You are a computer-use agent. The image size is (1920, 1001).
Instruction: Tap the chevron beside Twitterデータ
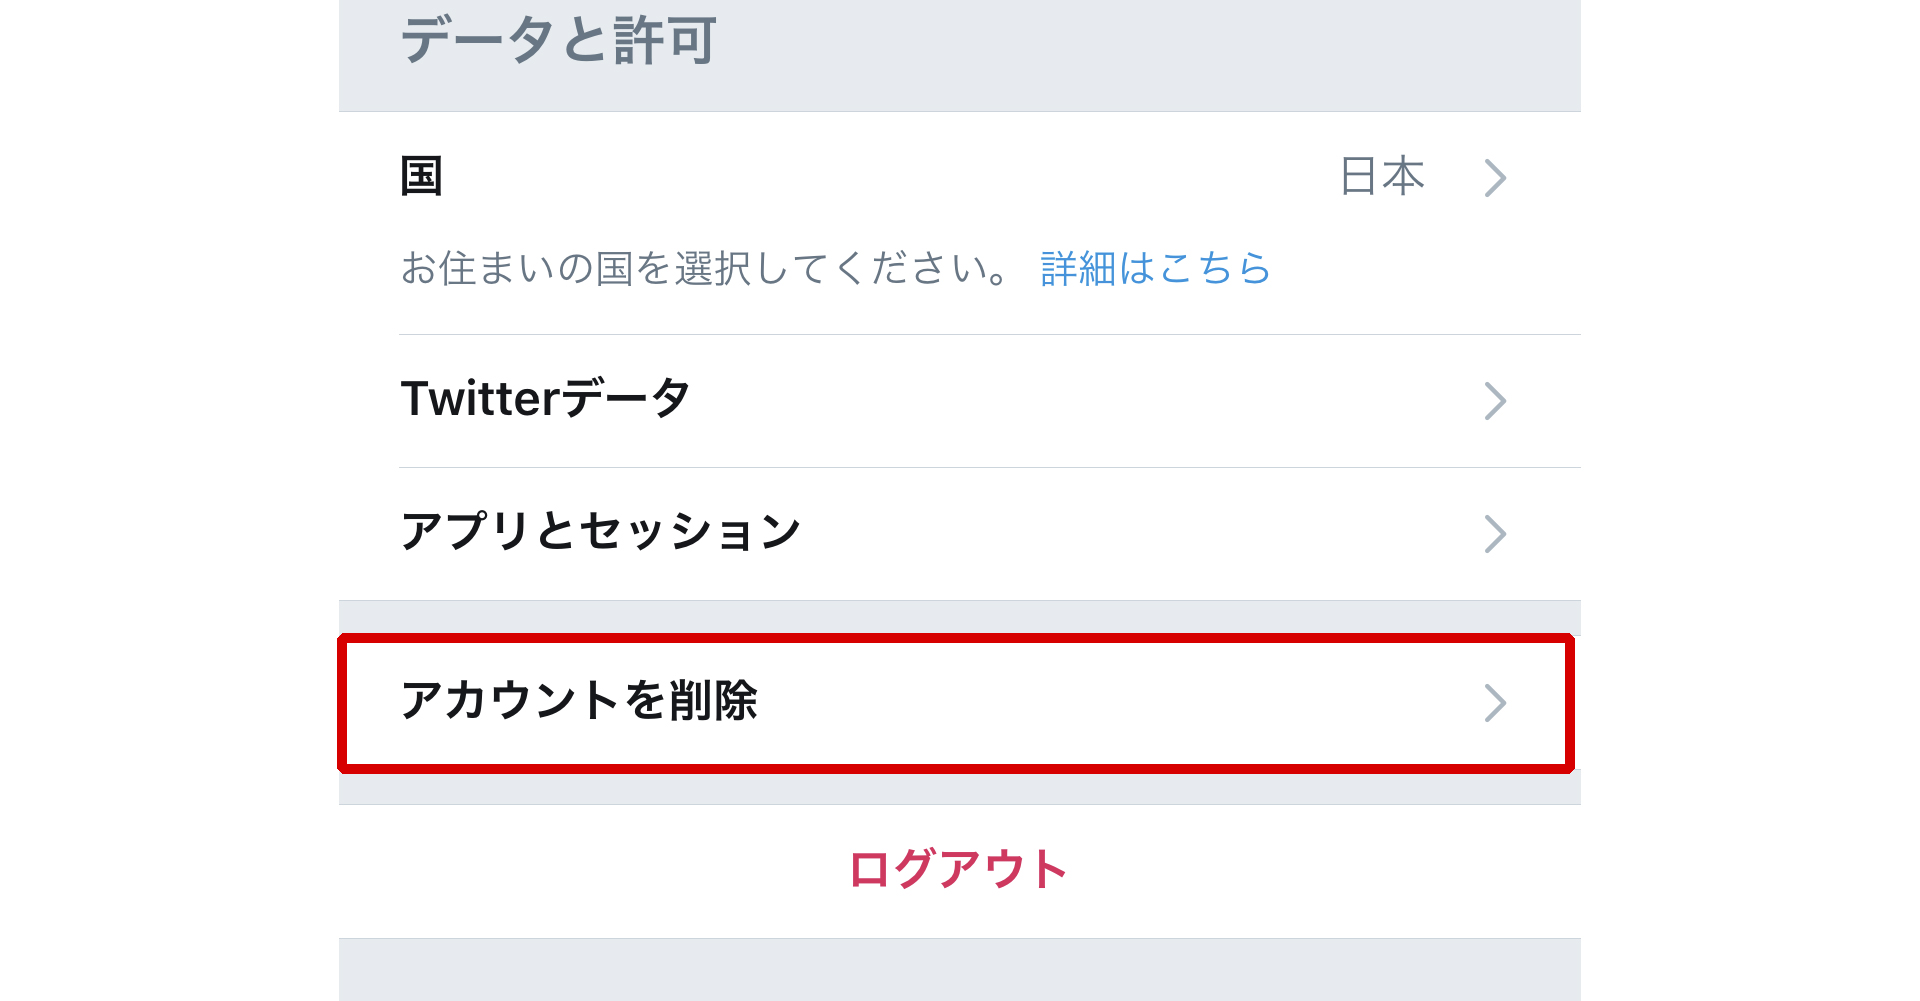point(1495,401)
